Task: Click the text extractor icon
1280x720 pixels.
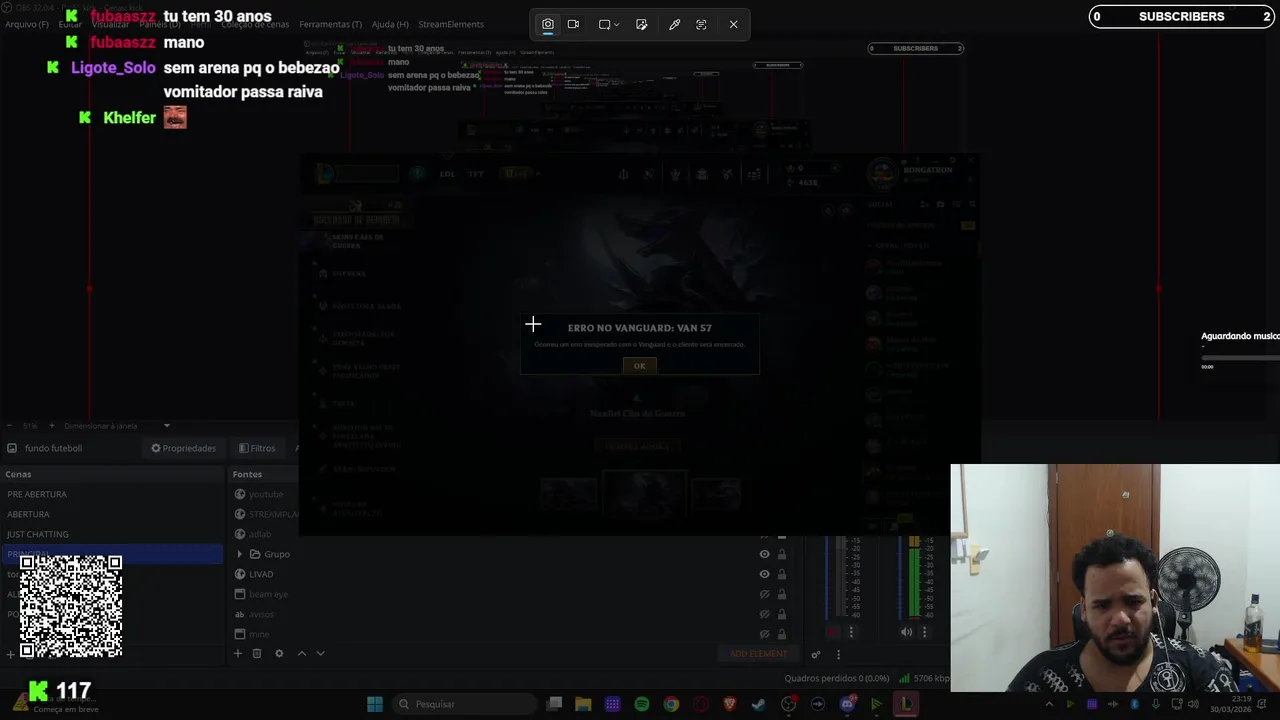Action: click(x=701, y=24)
